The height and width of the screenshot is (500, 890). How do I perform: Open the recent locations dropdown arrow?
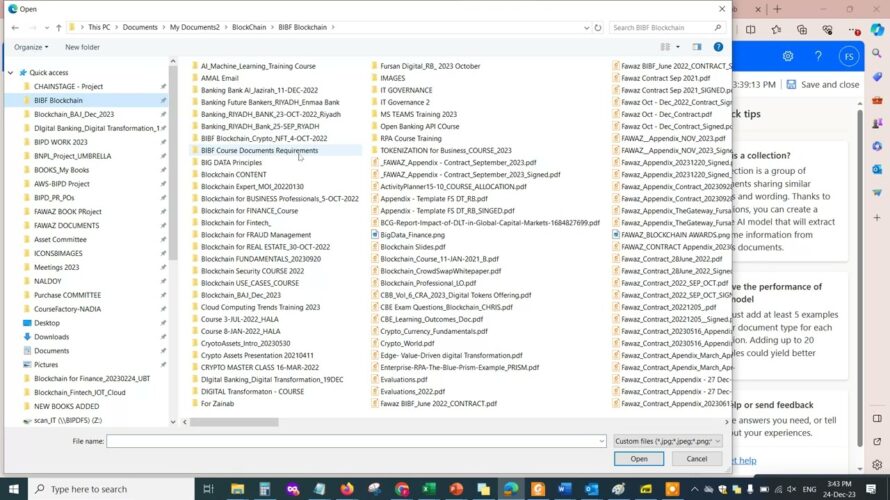click(47, 27)
